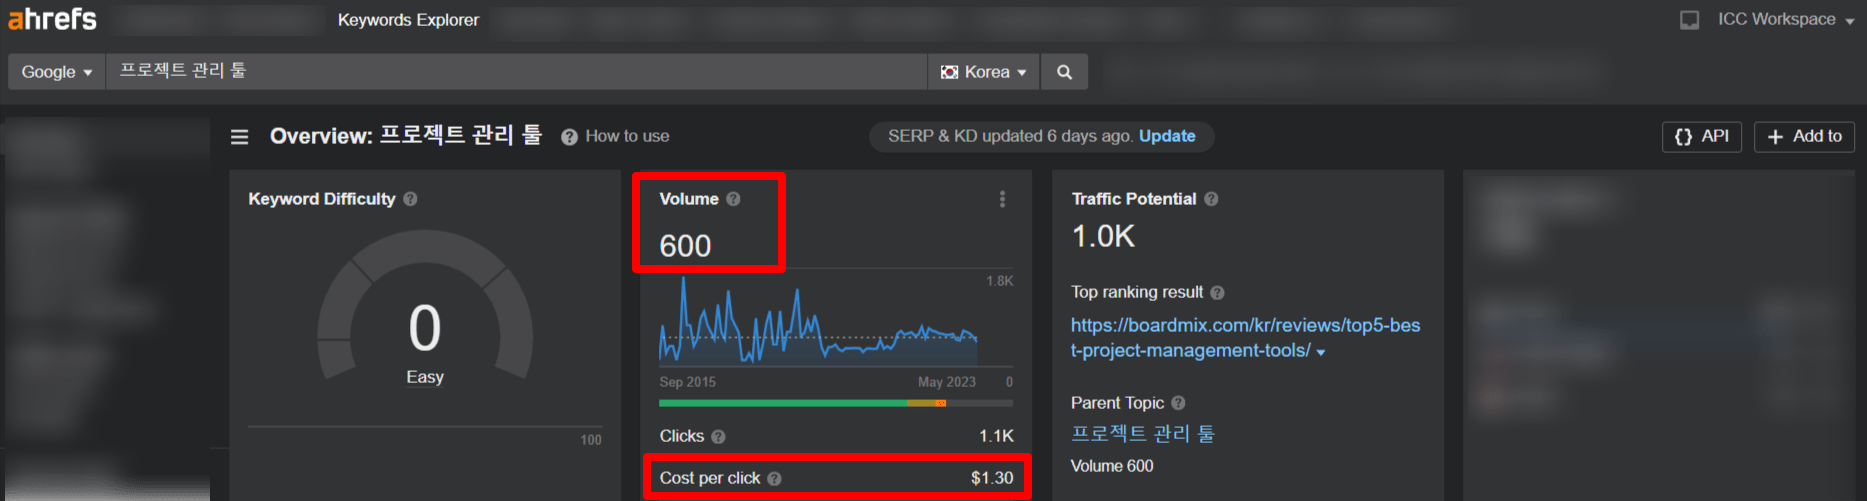The image size is (1867, 501).
Task: Click the Top ranking result help icon
Action: point(1217,293)
